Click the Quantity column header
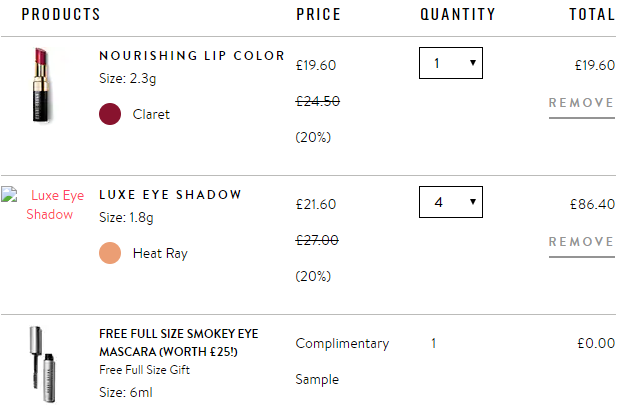This screenshot has height=409, width=636. point(458,15)
